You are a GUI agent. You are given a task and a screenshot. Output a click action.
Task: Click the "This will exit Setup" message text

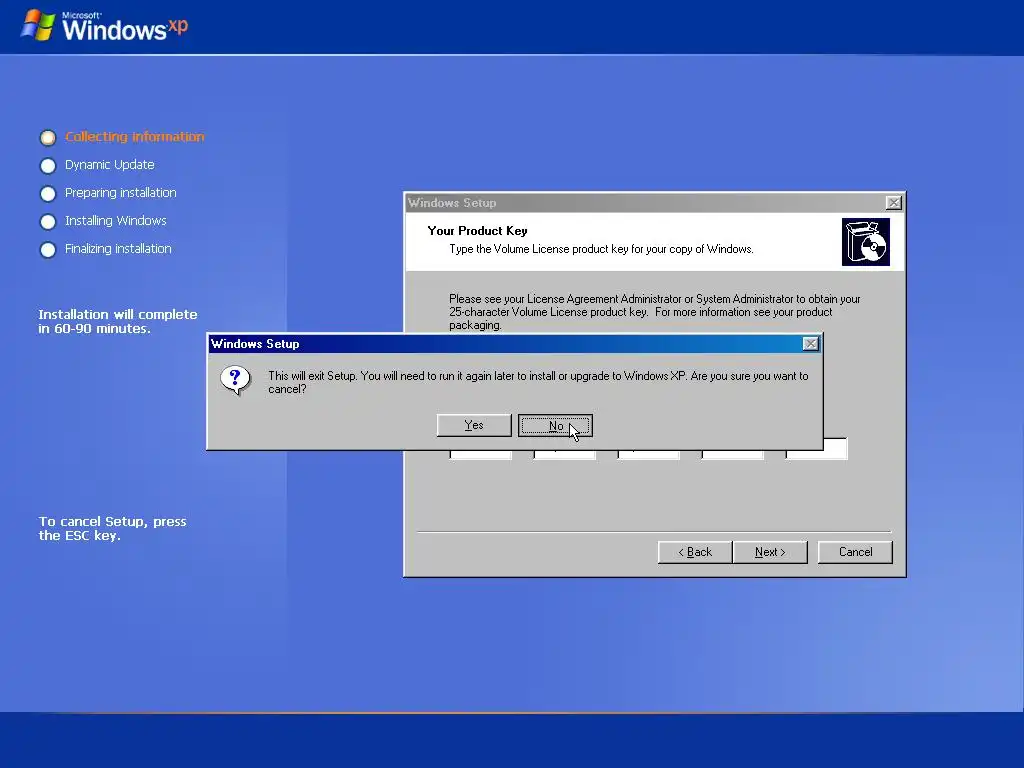538,382
